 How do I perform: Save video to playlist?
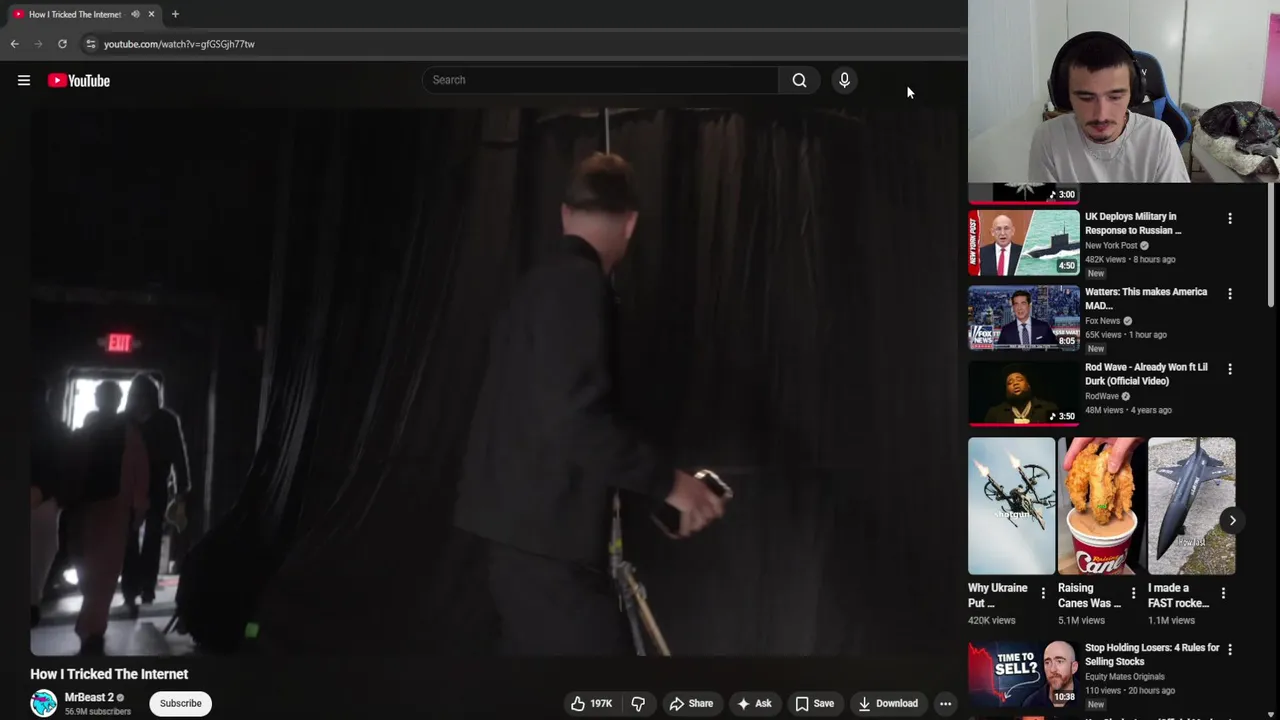coord(814,703)
